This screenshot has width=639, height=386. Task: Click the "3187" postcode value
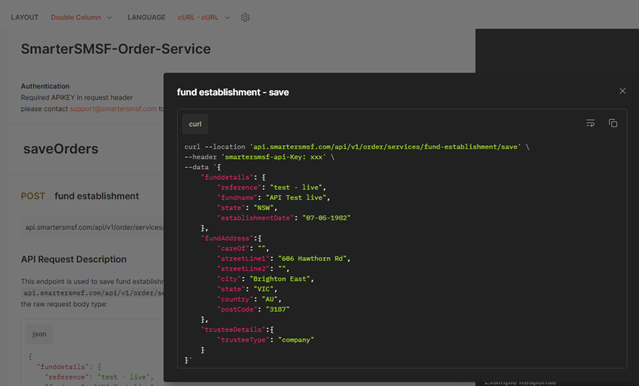pos(278,309)
